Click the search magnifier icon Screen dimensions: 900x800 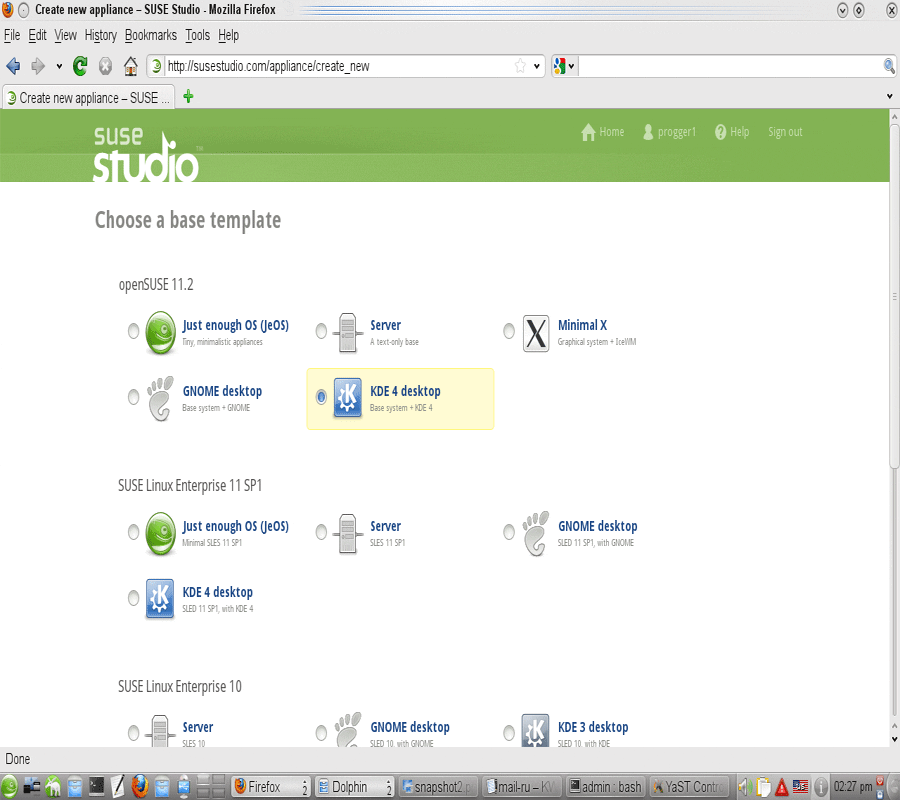[x=889, y=66]
